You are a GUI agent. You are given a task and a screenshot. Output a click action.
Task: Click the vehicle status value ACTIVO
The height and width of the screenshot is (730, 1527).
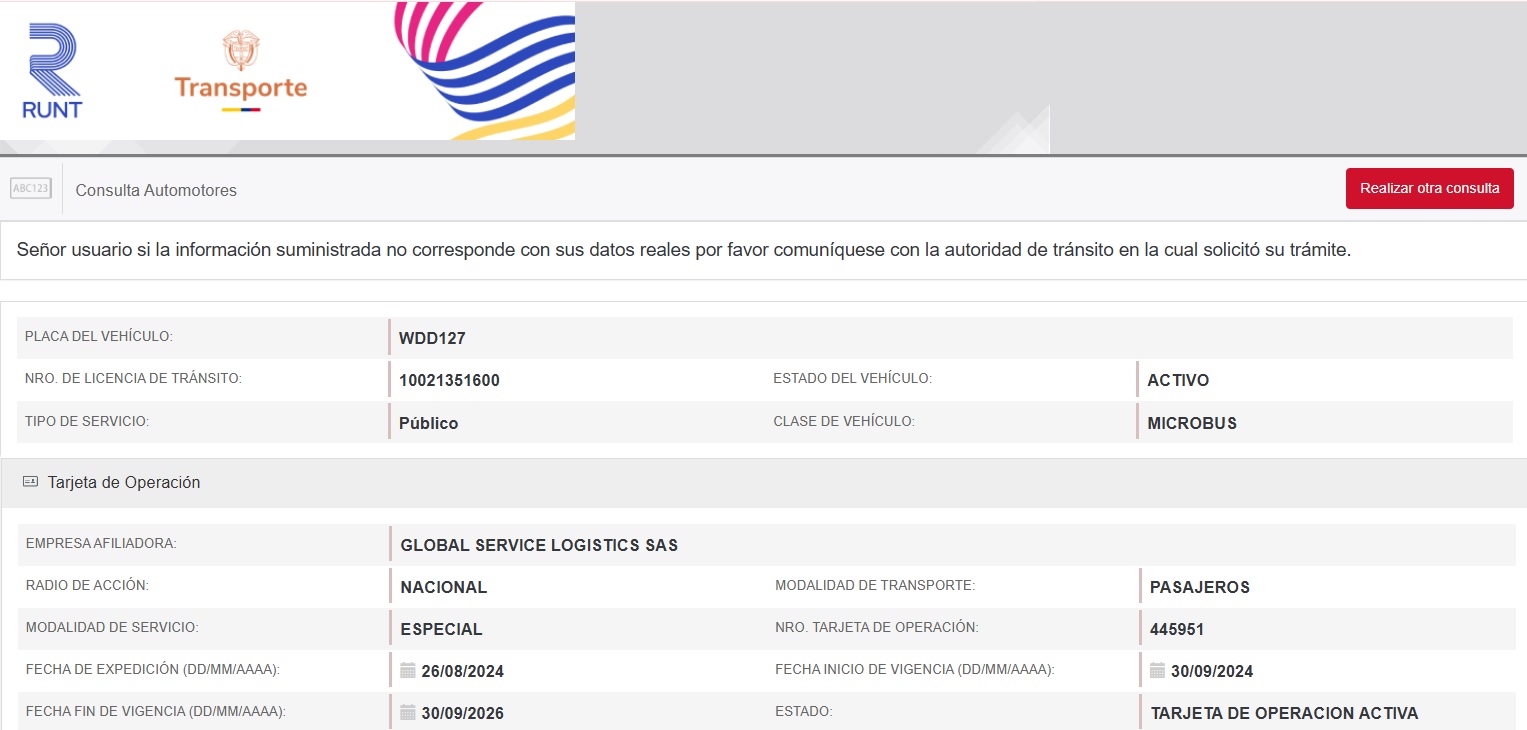tap(1178, 380)
